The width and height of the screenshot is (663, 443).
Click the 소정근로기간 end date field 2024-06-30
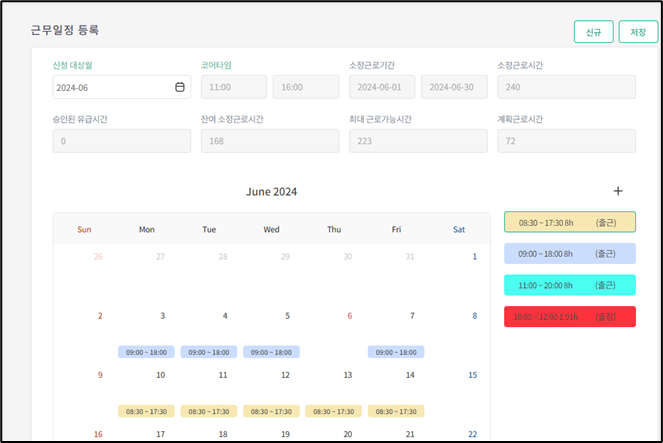455,88
